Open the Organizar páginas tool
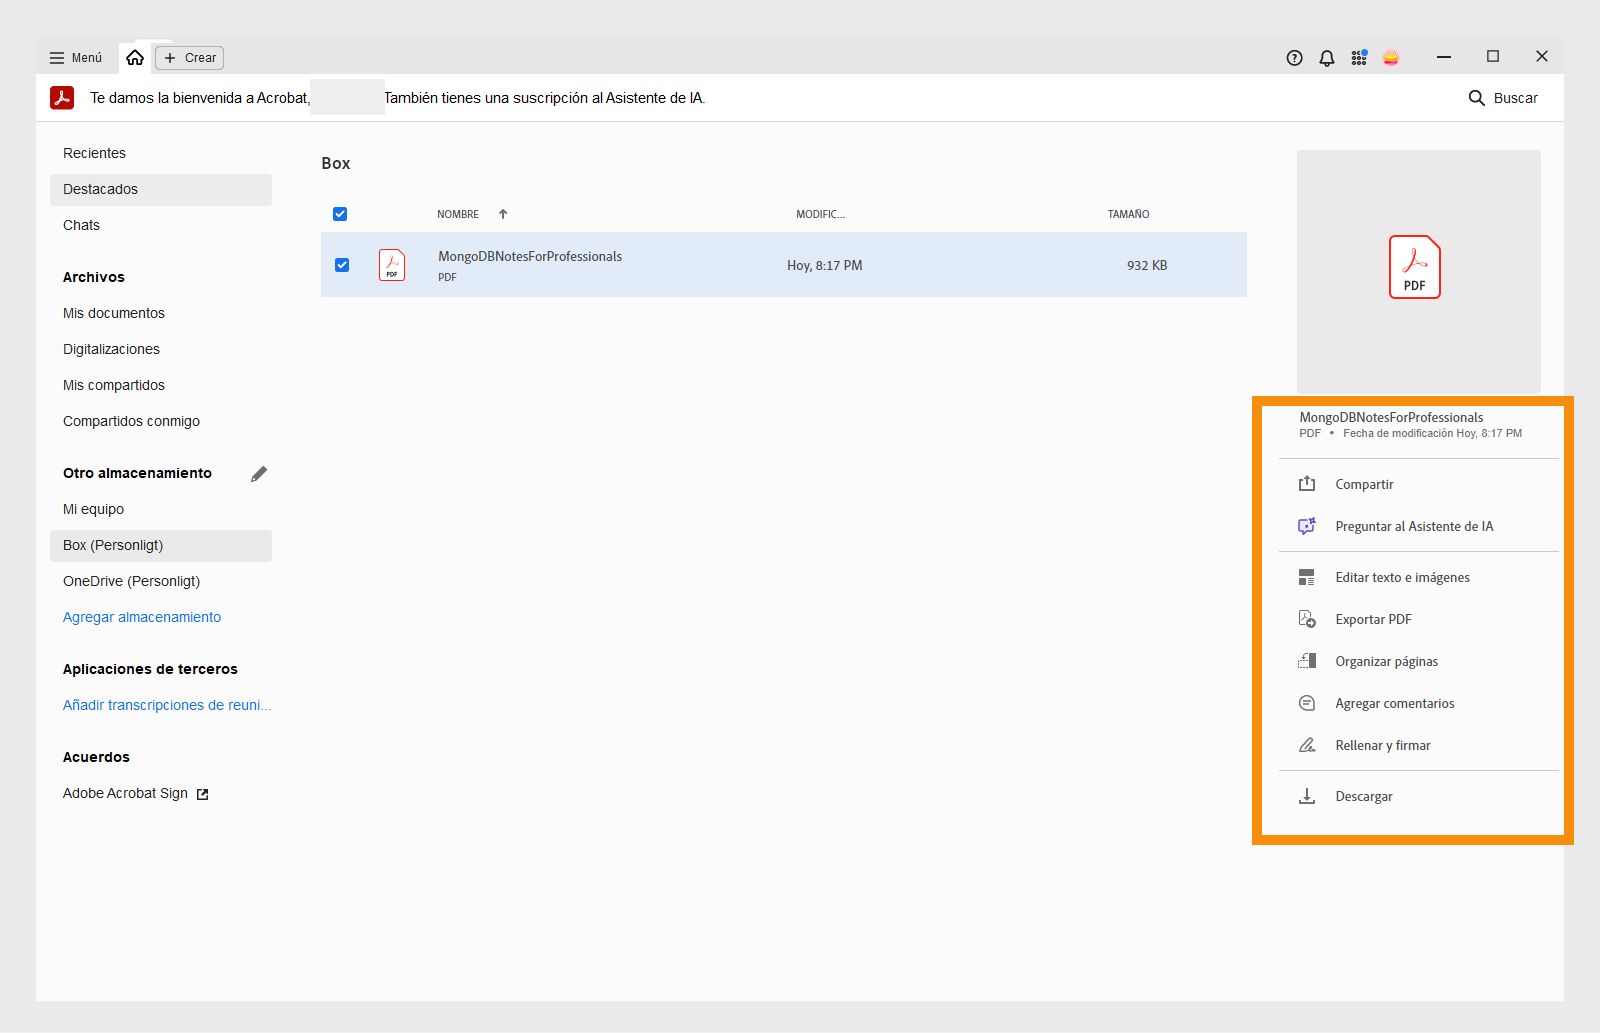Viewport: 1600px width, 1033px height. click(x=1386, y=661)
